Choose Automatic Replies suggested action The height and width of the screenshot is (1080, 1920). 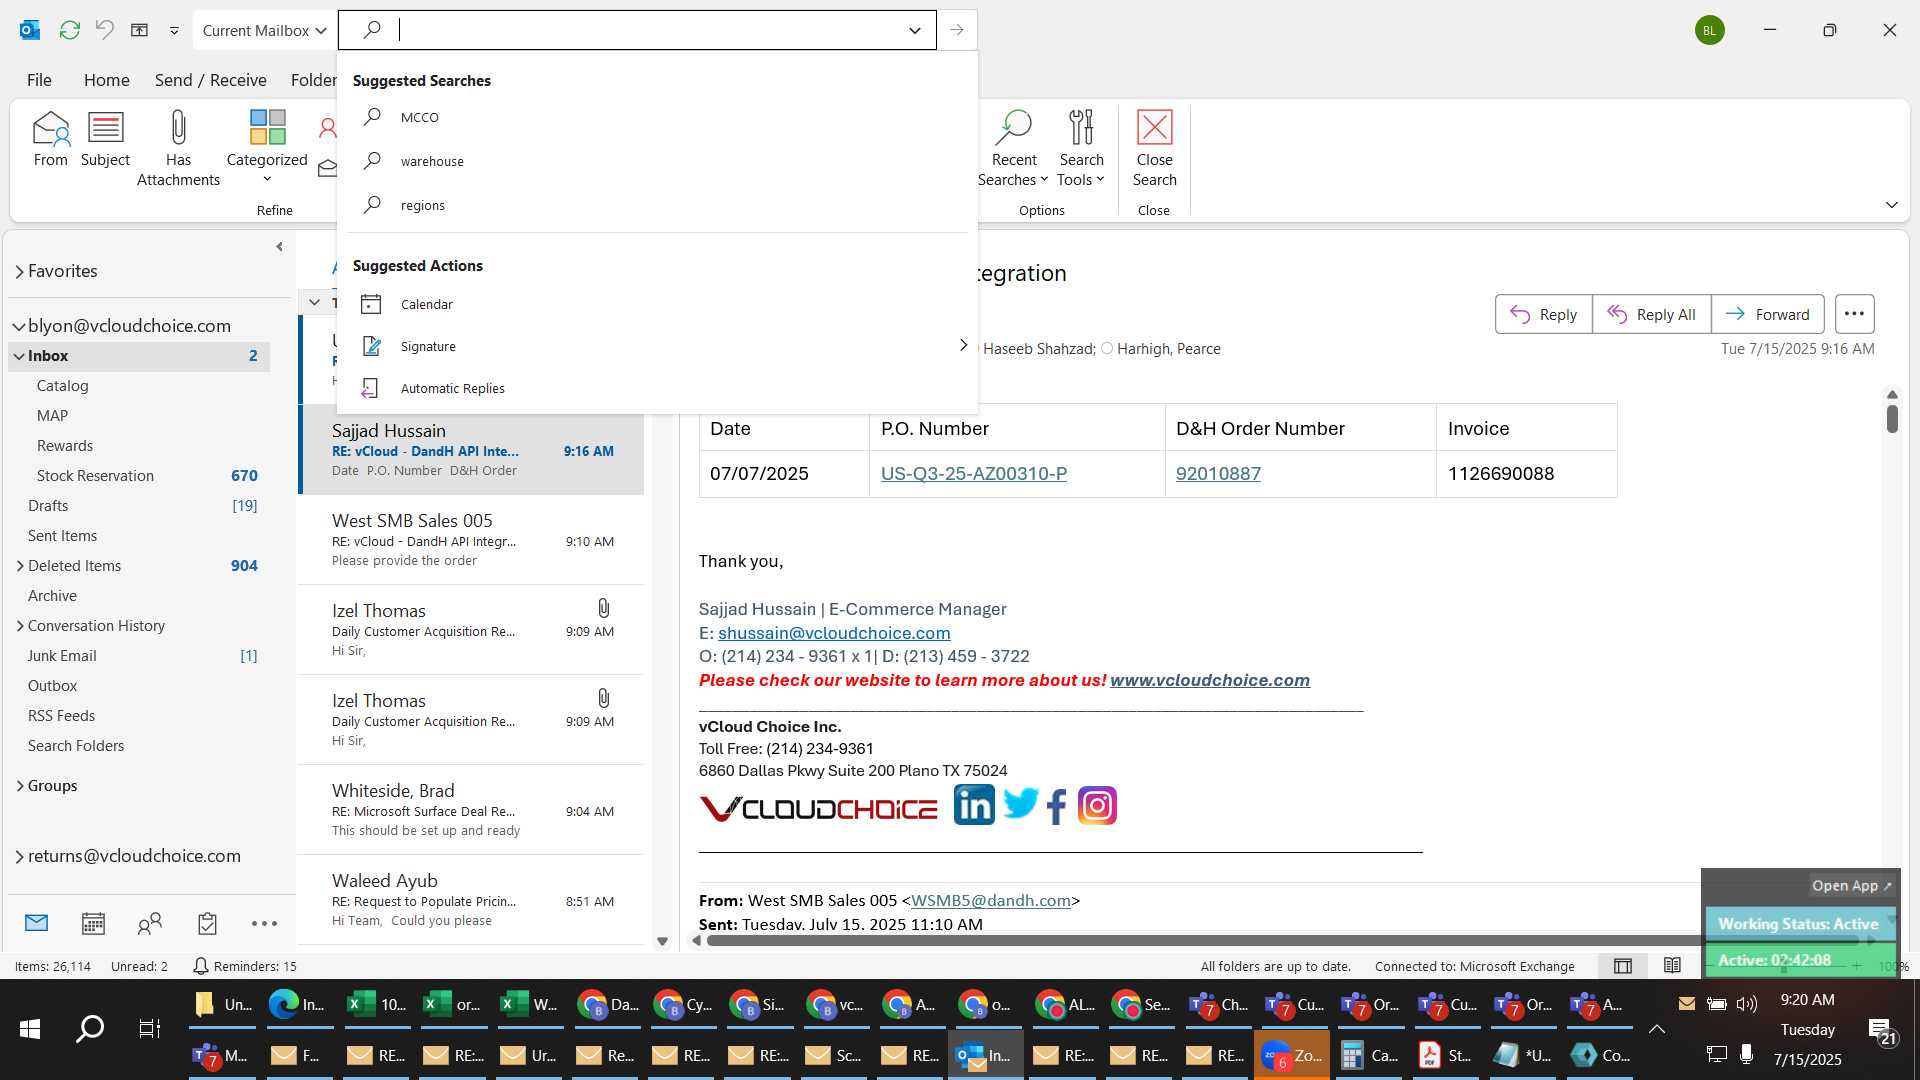pyautogui.click(x=657, y=388)
